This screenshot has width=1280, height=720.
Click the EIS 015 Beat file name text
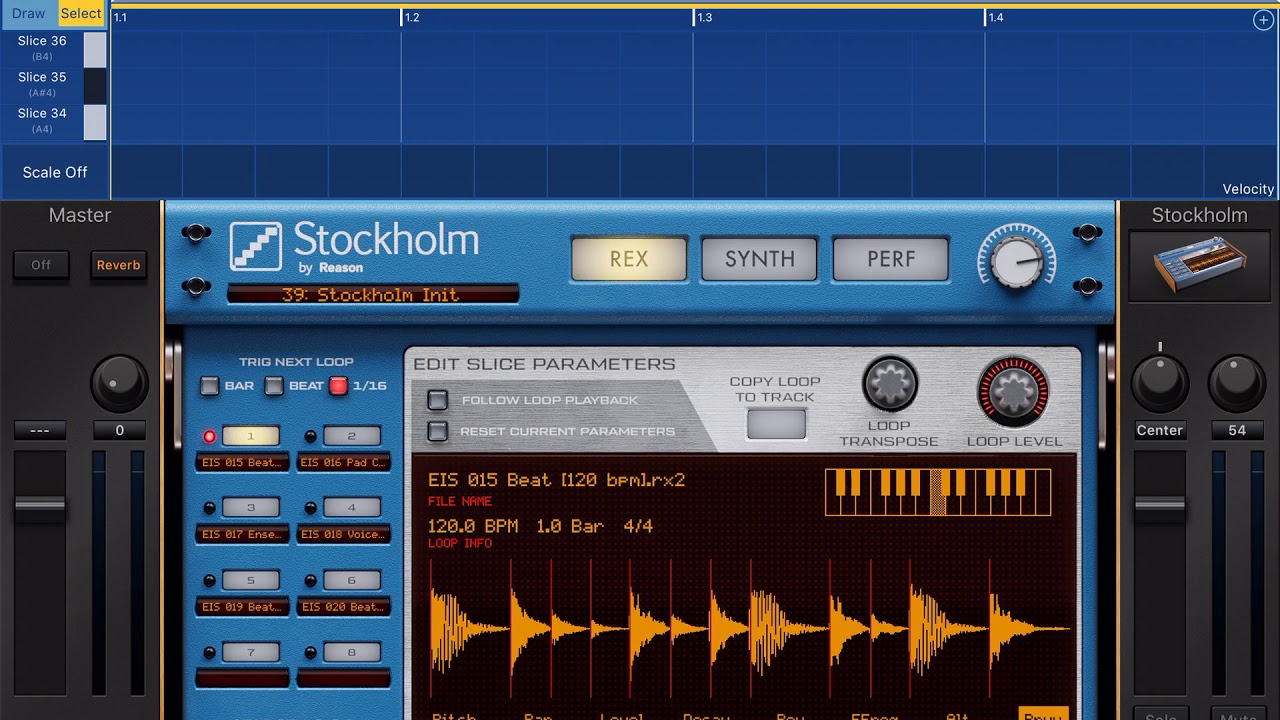pos(556,480)
